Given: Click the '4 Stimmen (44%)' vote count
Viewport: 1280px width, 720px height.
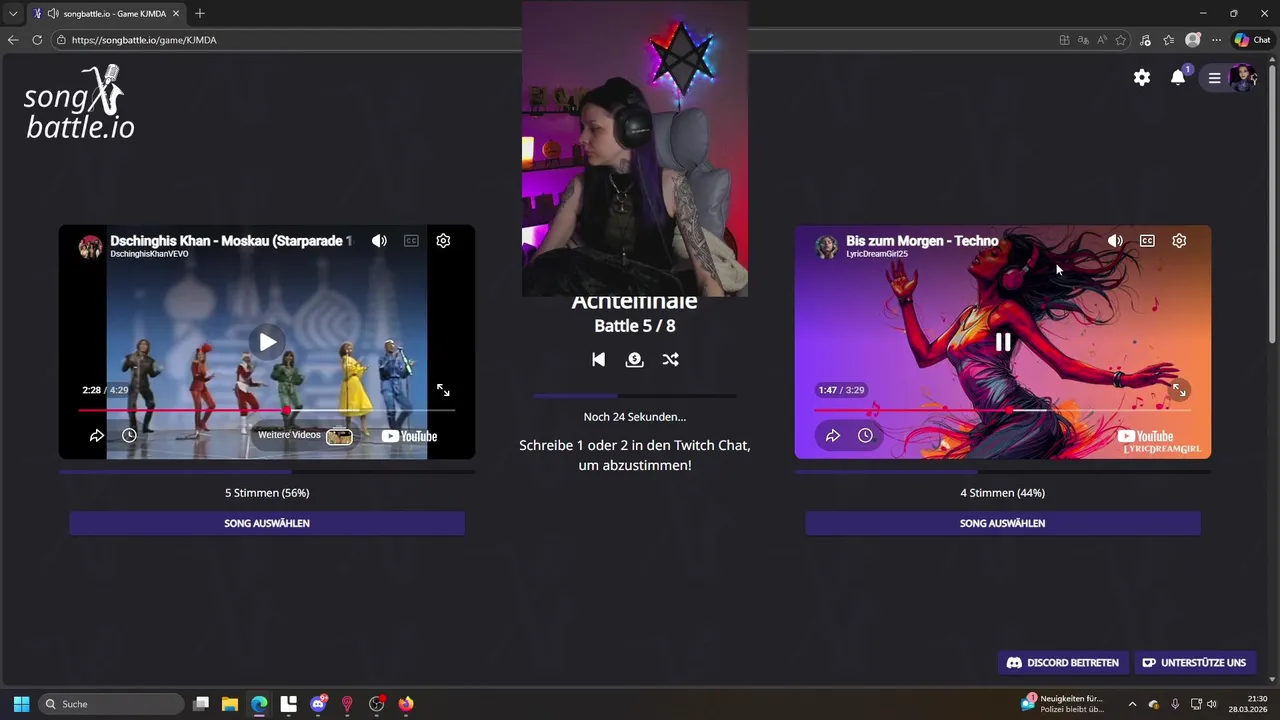Looking at the screenshot, I should pos(1003,493).
